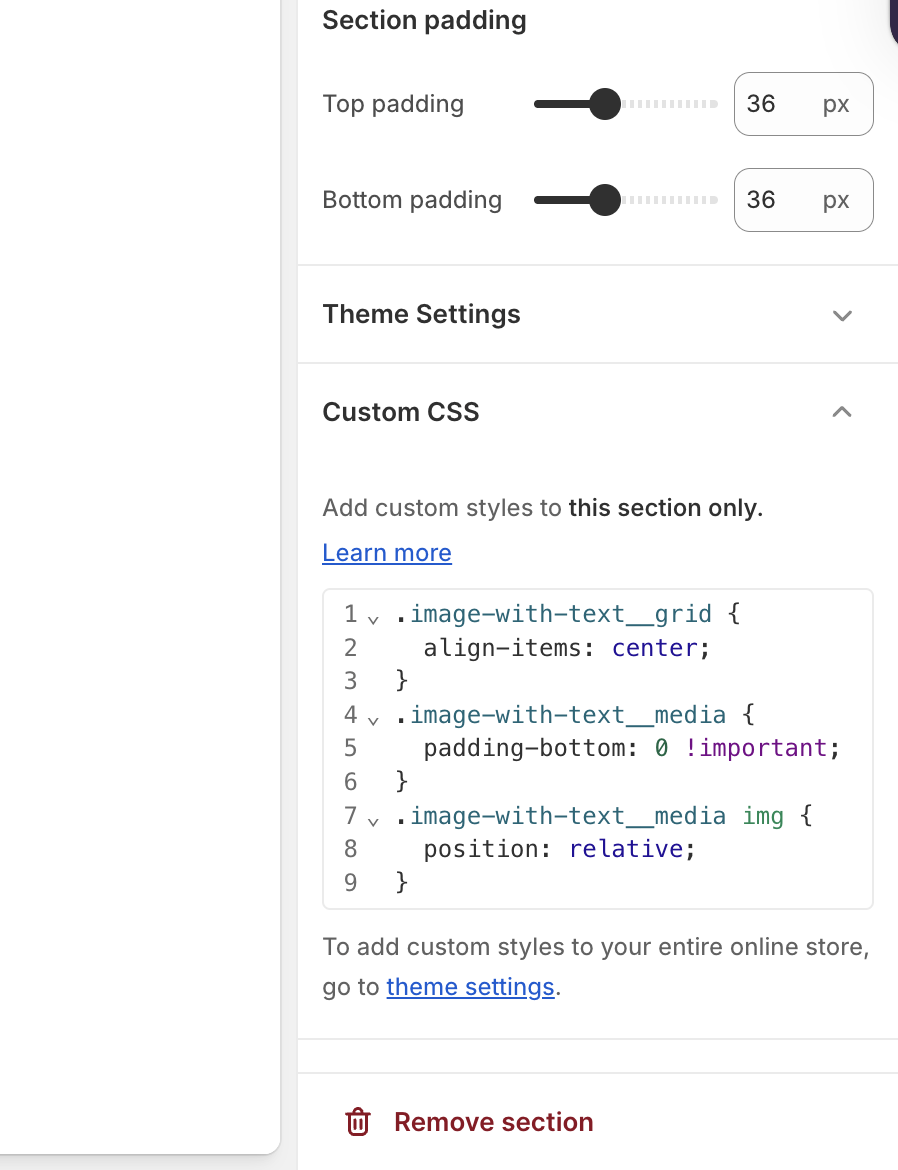Click the Top padding slider handle

click(x=604, y=104)
